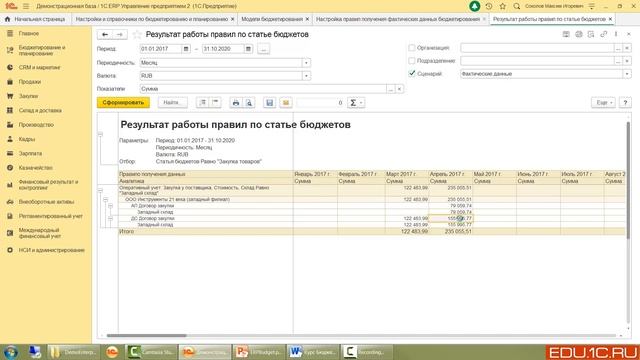Click the search magnifier in title bar
Viewport: 640px width, 360px height.
(x=517, y=6)
